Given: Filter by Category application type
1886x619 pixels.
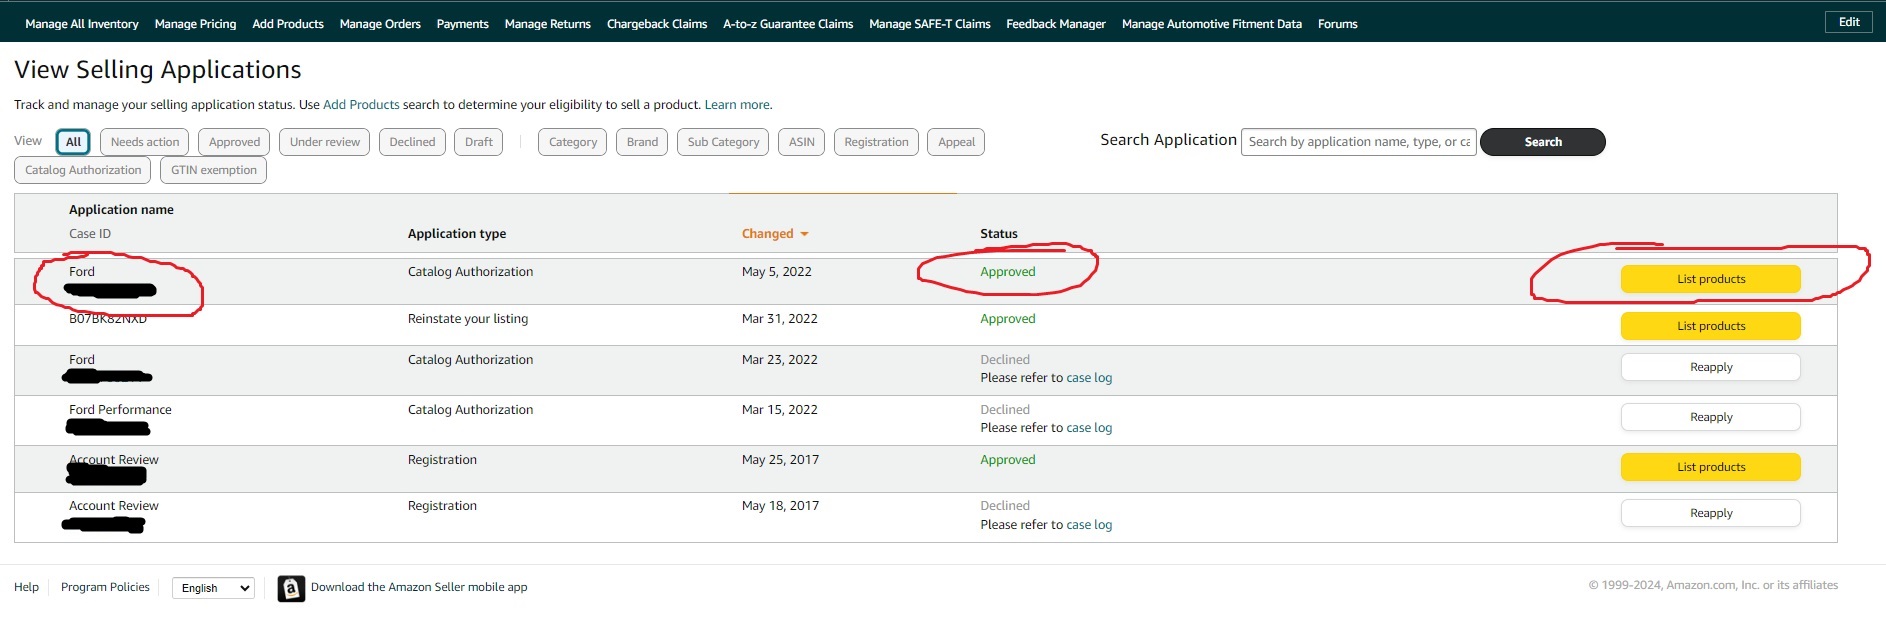Looking at the screenshot, I should pyautogui.click(x=573, y=142).
